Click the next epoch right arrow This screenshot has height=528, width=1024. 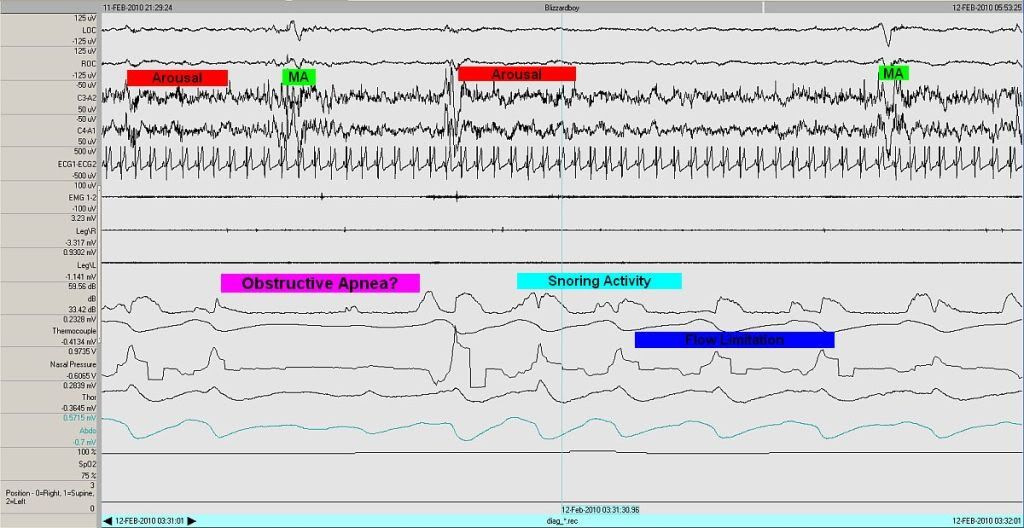[192, 520]
